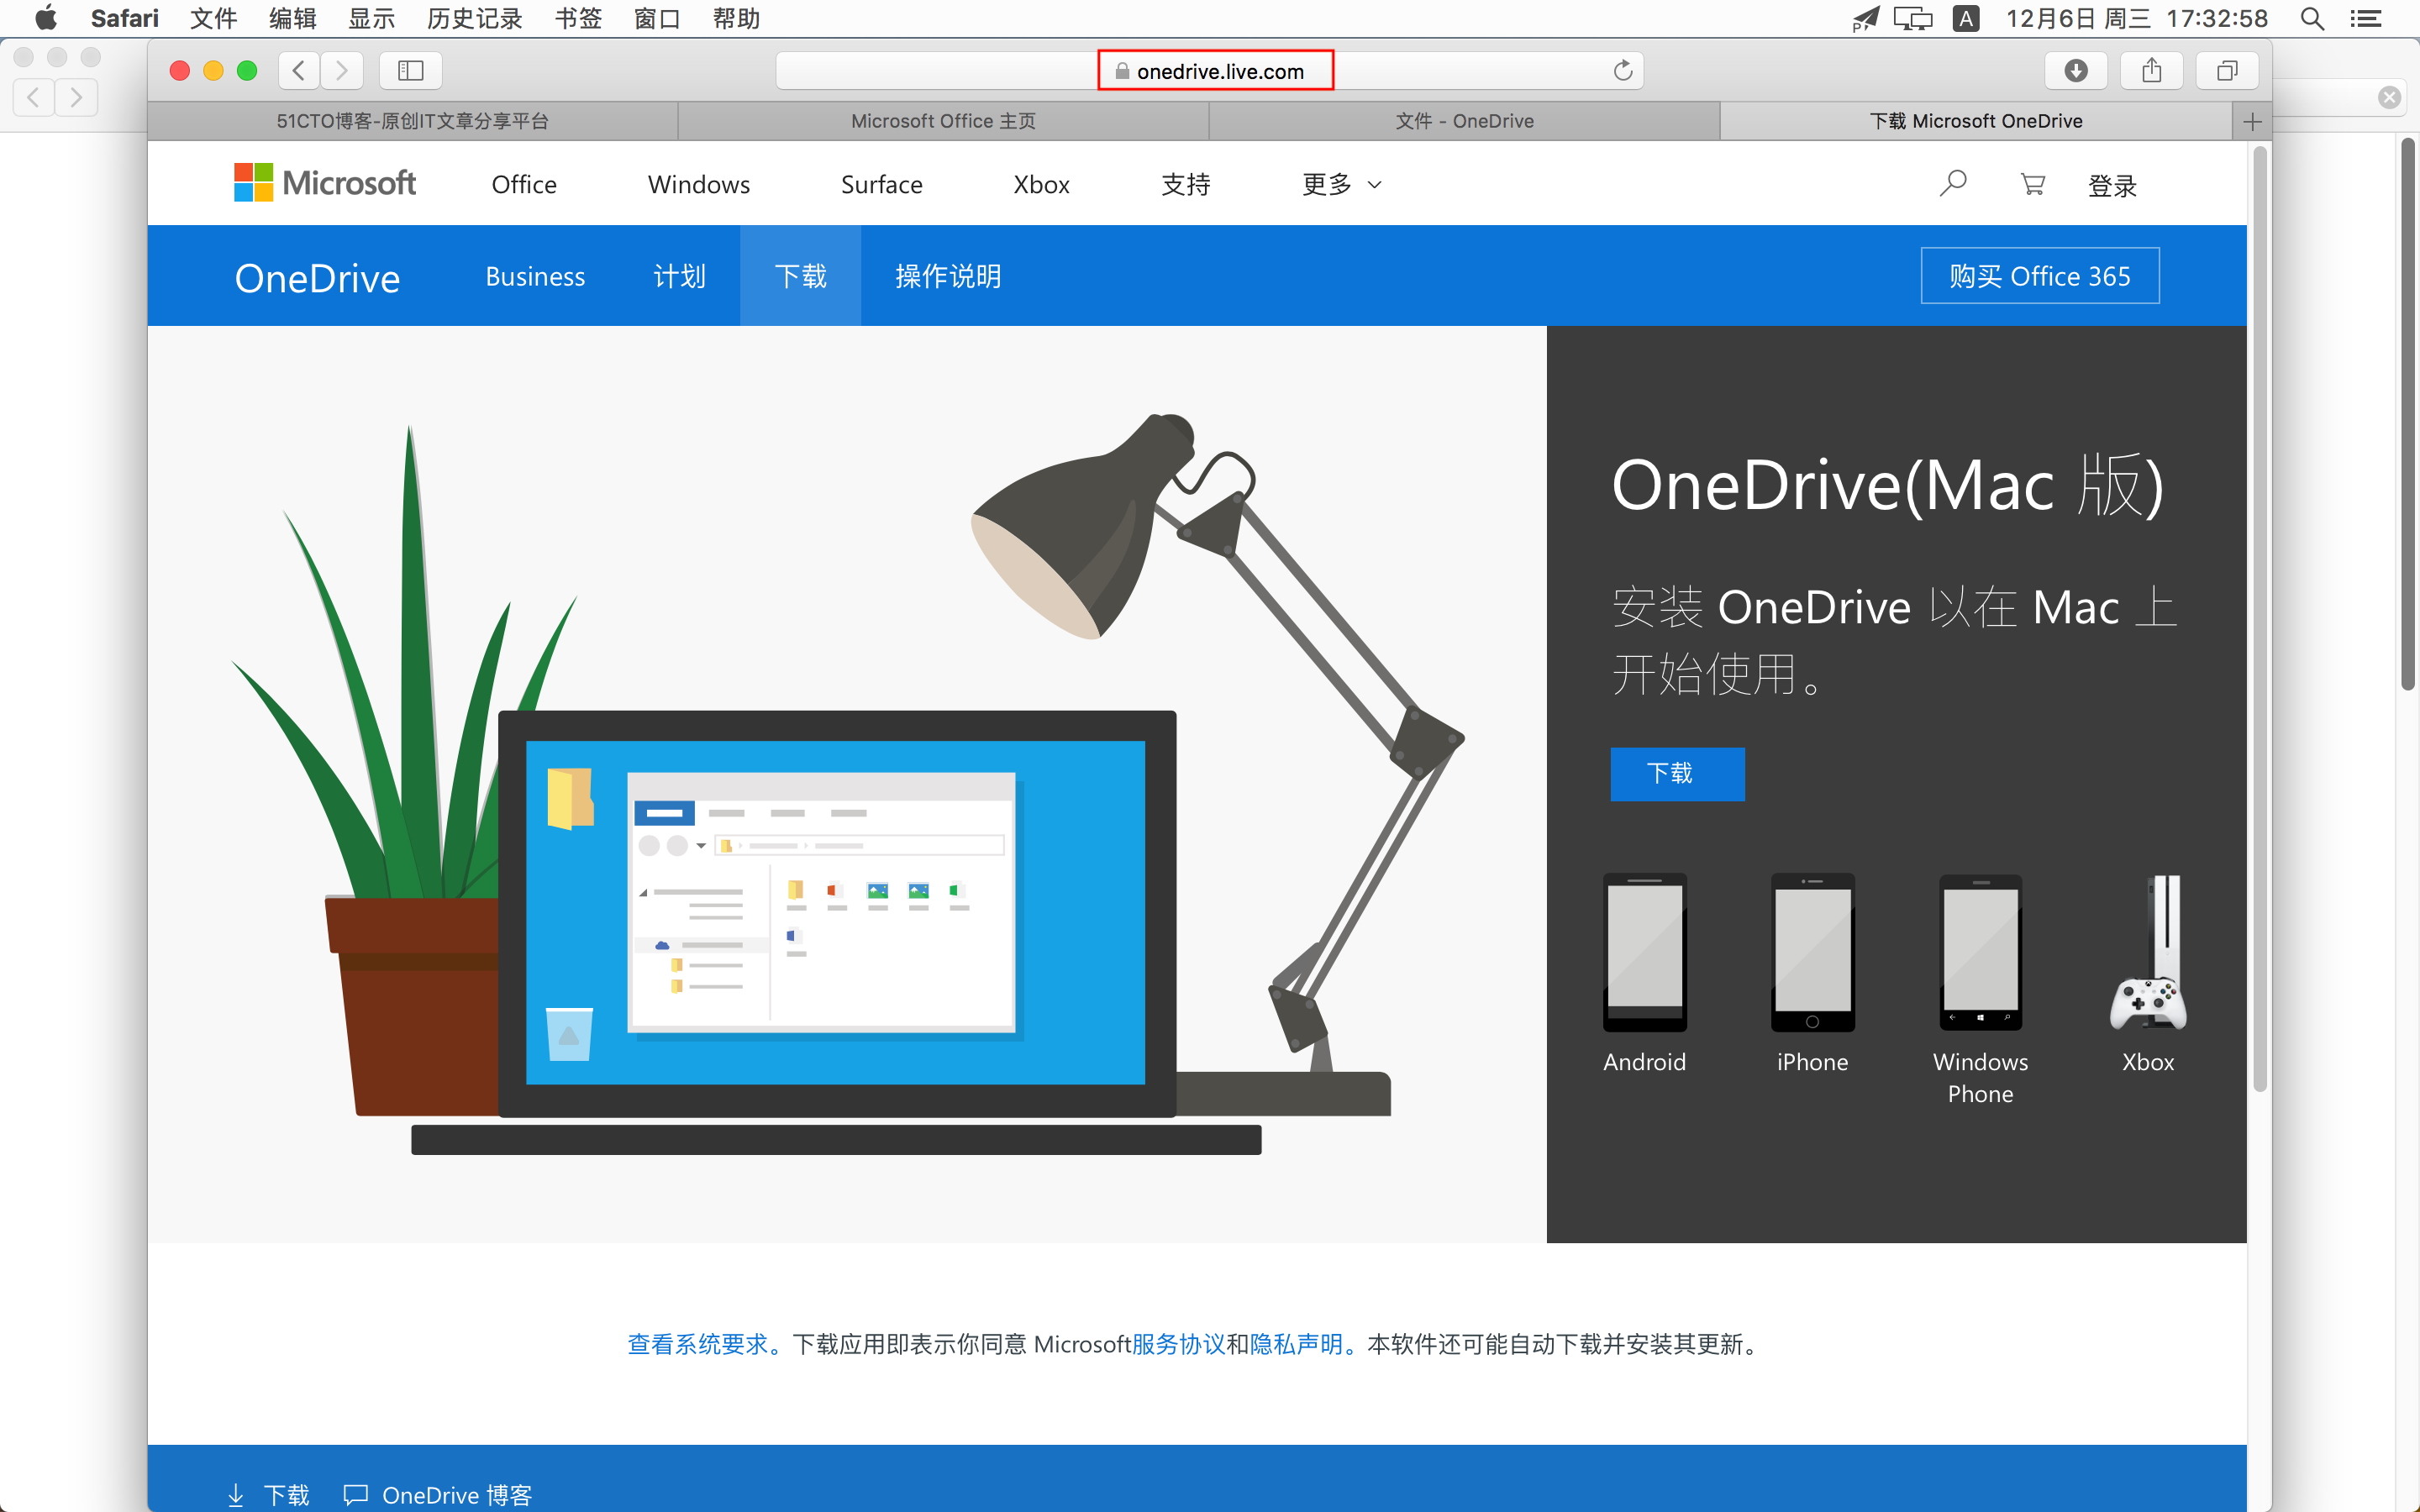This screenshot has height=1512, width=2420.
Task: Select the iPhone device icon
Action: (x=1812, y=952)
